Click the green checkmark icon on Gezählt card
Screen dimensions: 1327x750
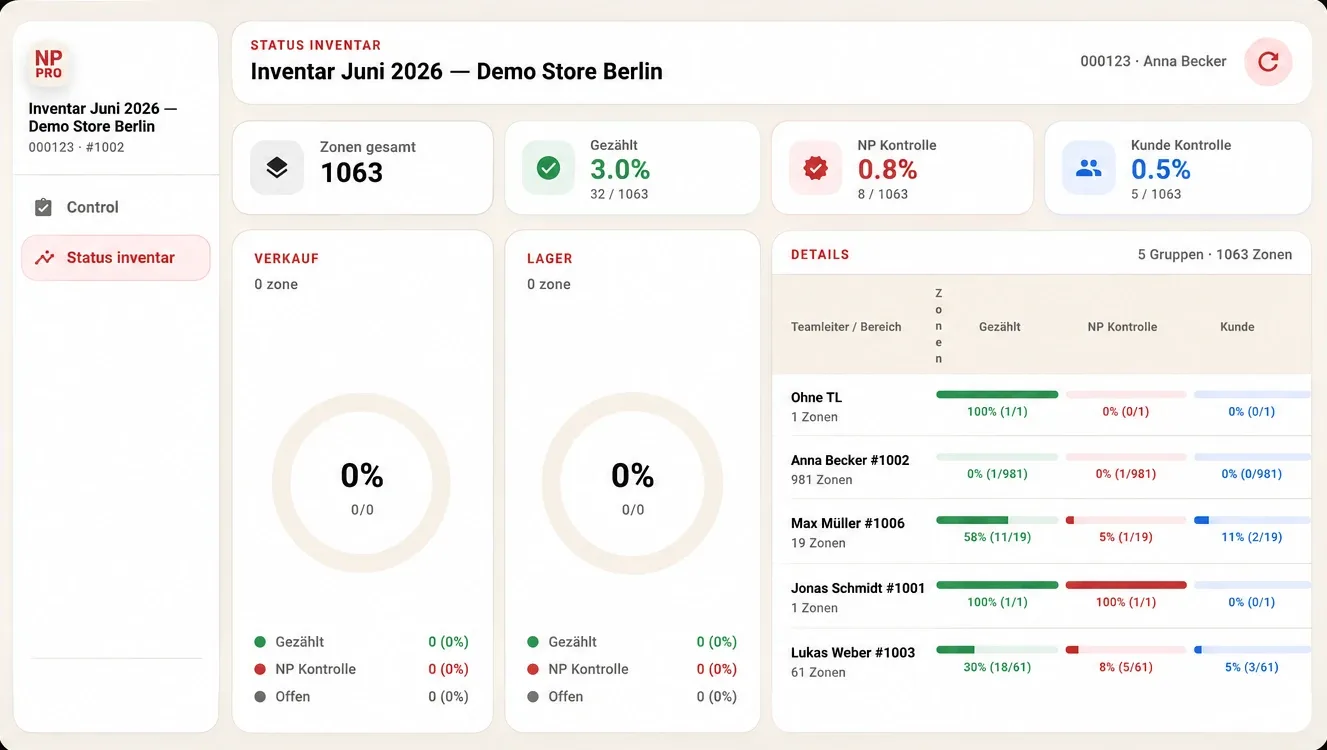(x=548, y=168)
